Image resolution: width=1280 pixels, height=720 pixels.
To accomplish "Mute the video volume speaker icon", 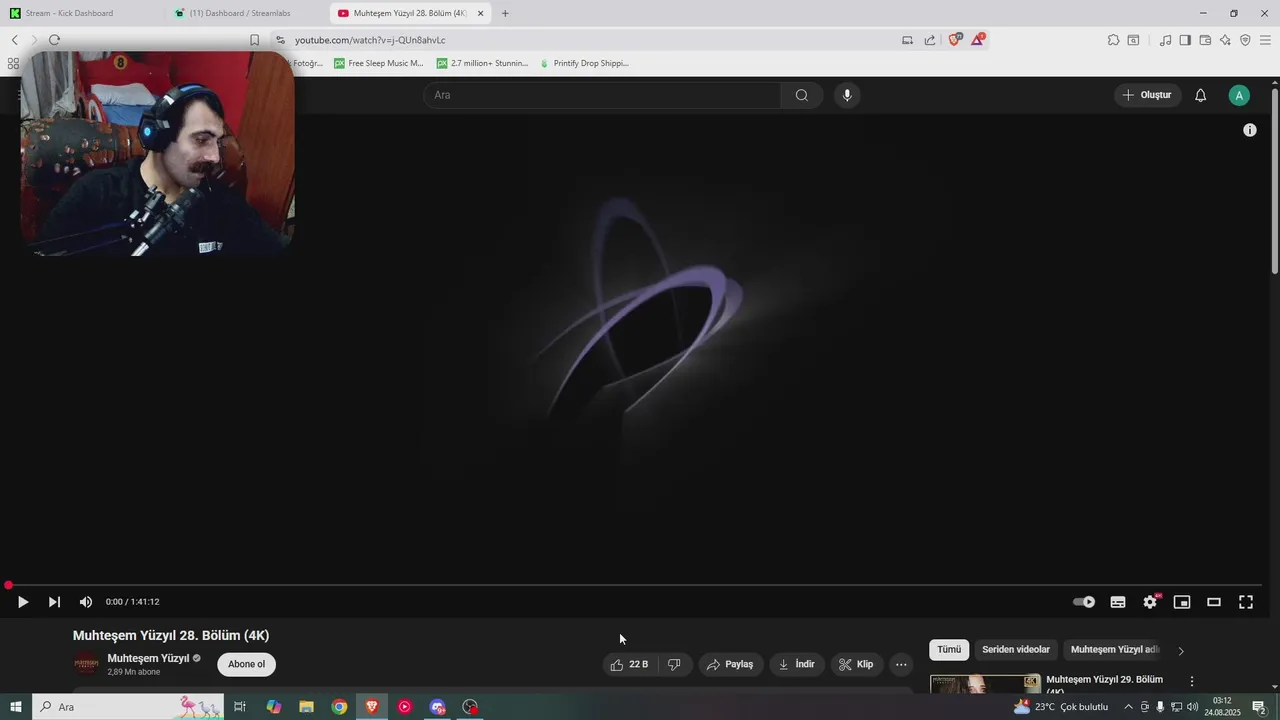I will 86,602.
